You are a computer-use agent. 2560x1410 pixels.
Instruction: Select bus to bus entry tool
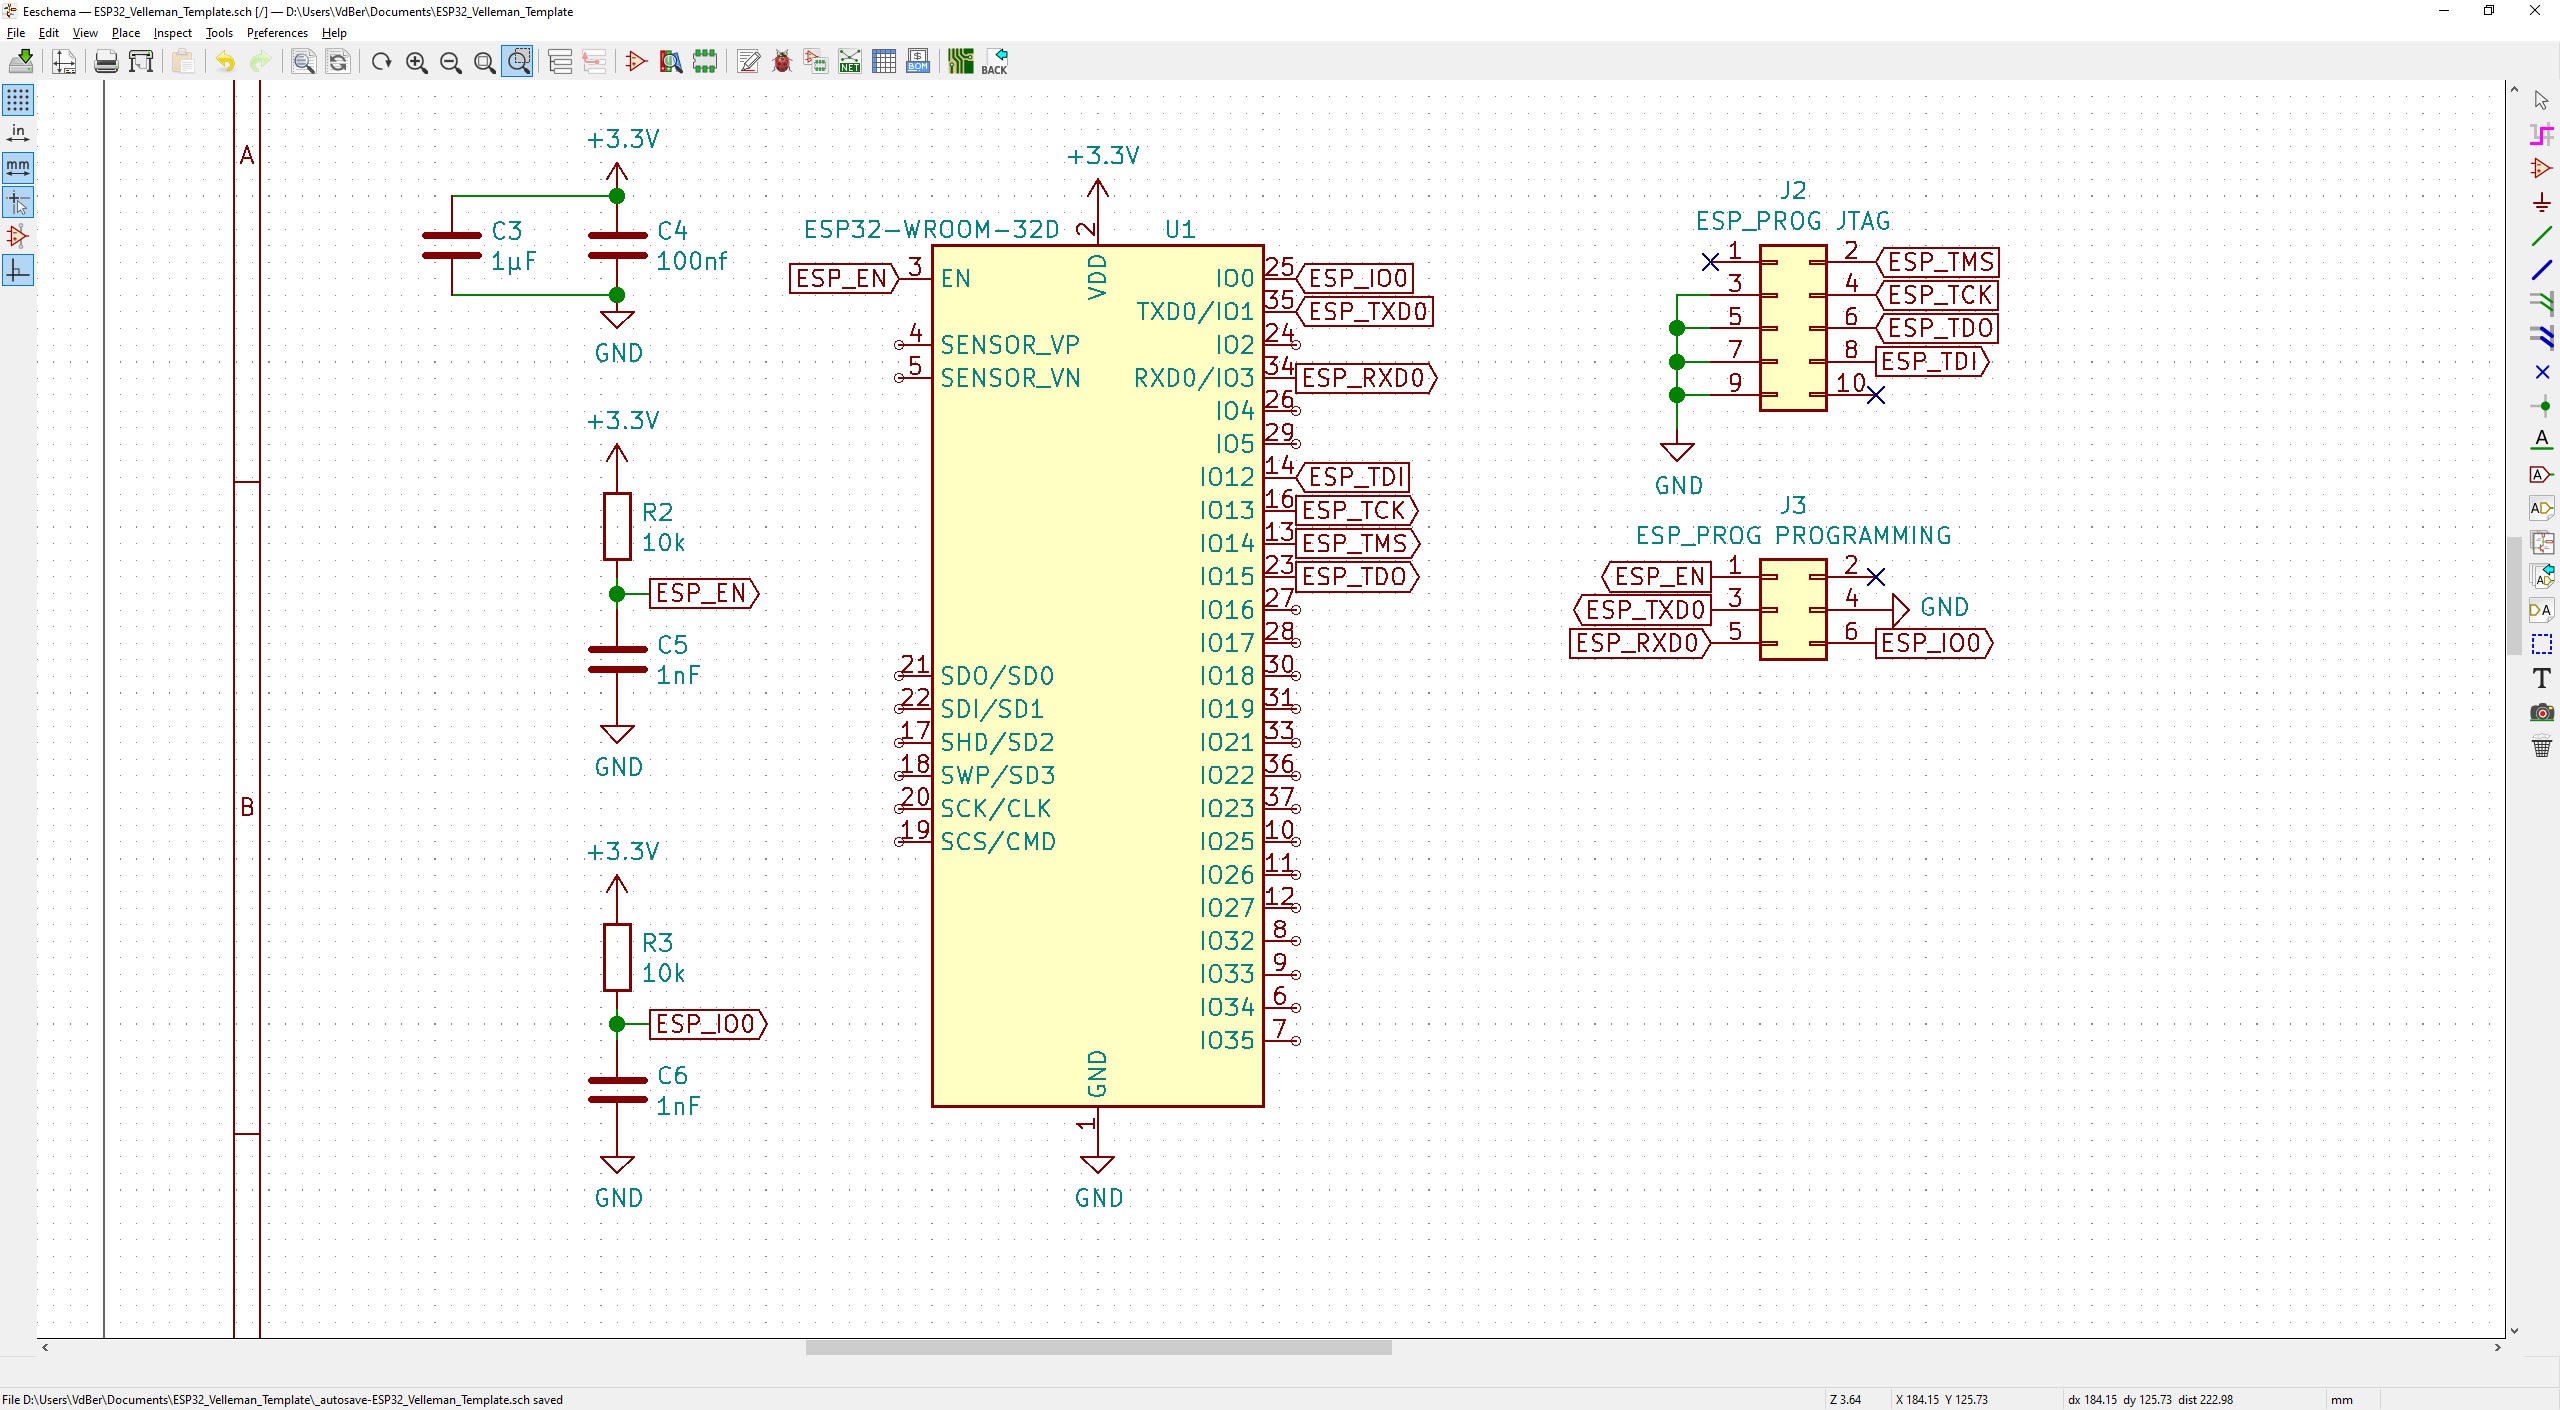pyautogui.click(x=2541, y=338)
